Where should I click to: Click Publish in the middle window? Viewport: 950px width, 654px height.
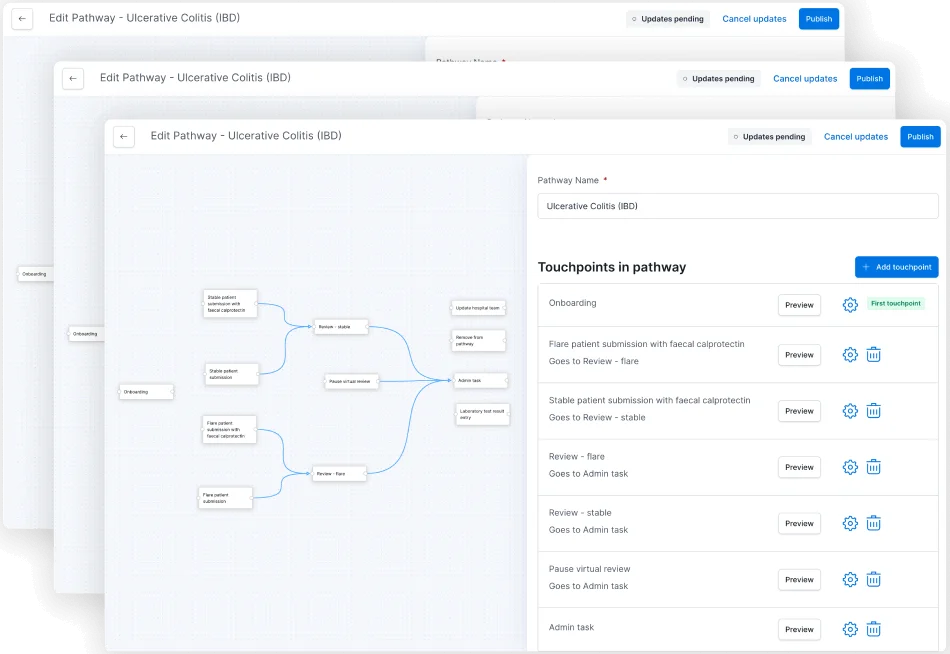pos(869,78)
